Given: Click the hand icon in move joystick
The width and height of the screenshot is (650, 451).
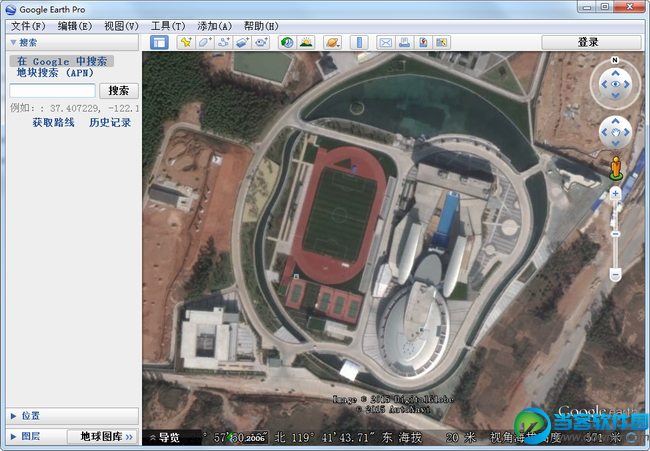Looking at the screenshot, I should [x=616, y=133].
